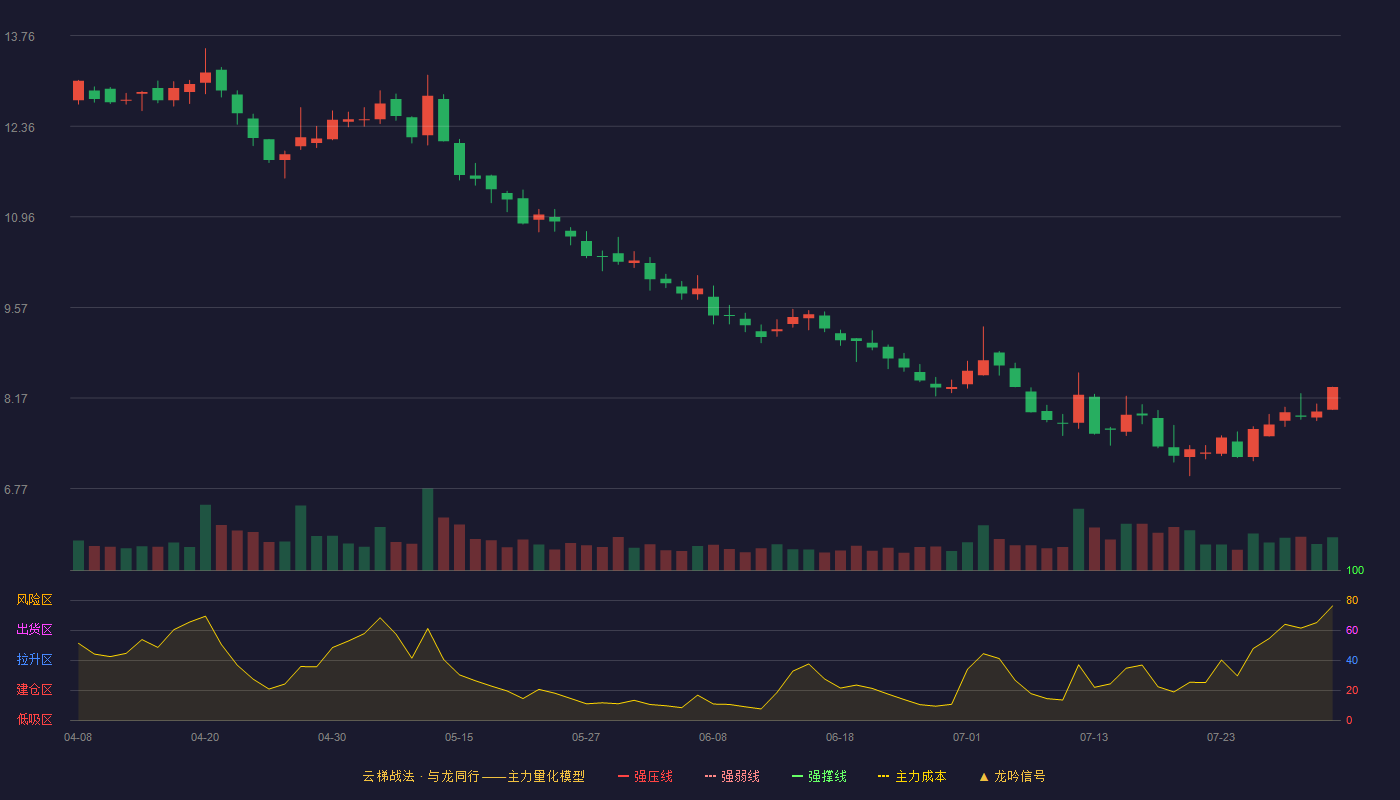
Task: Click the orange 80 indicator scale value
Action: tap(1352, 600)
